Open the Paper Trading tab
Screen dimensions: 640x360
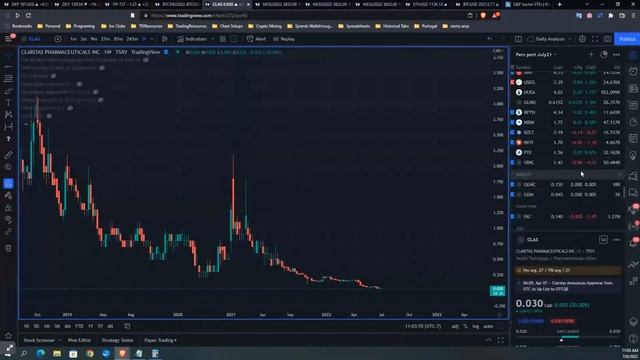[160, 340]
